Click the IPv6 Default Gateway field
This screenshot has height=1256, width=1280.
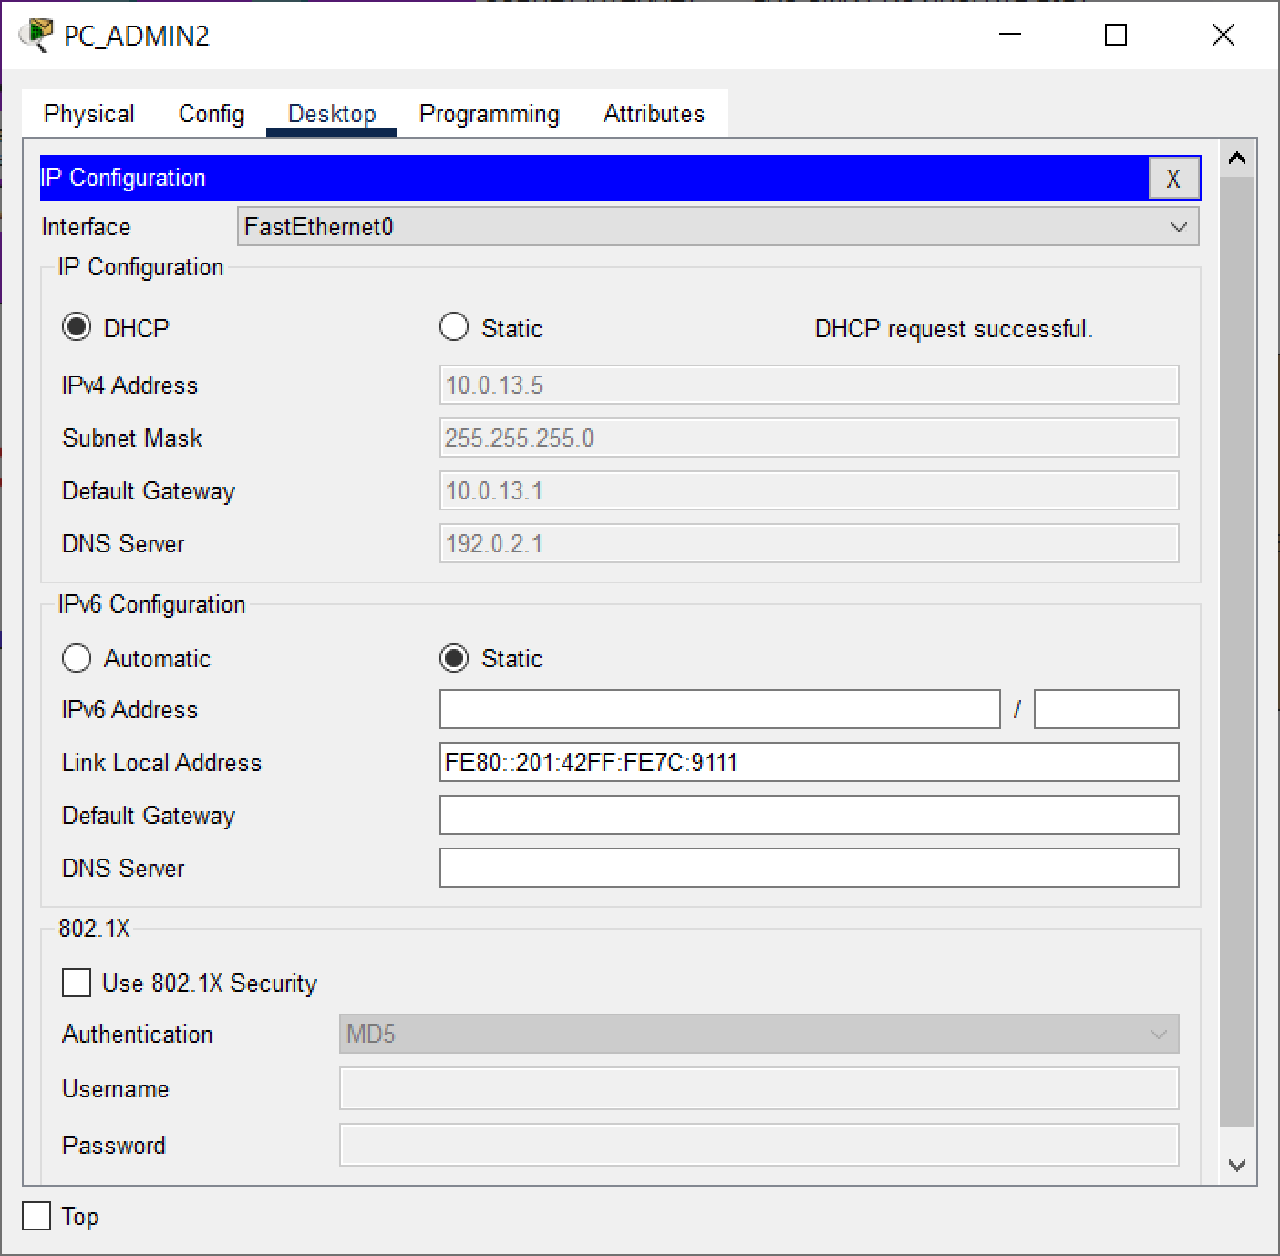tap(808, 815)
